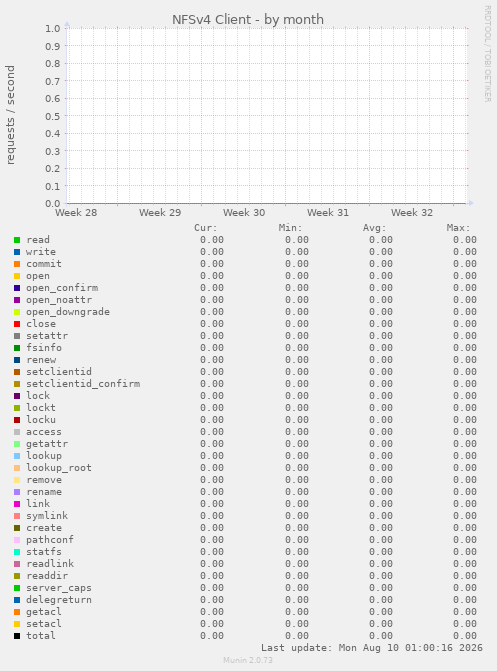Click the Week 28 axis label
Image resolution: width=497 pixels, height=671 pixels.
[76, 213]
